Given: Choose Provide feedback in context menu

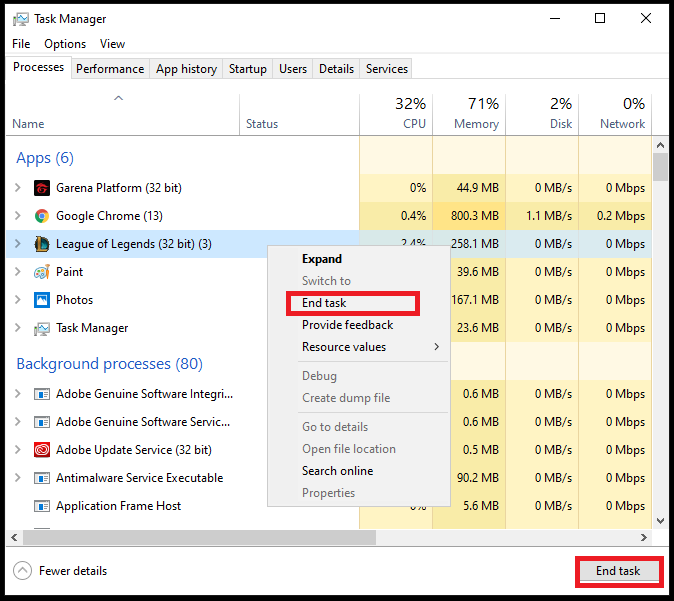Looking at the screenshot, I should click(x=358, y=325).
